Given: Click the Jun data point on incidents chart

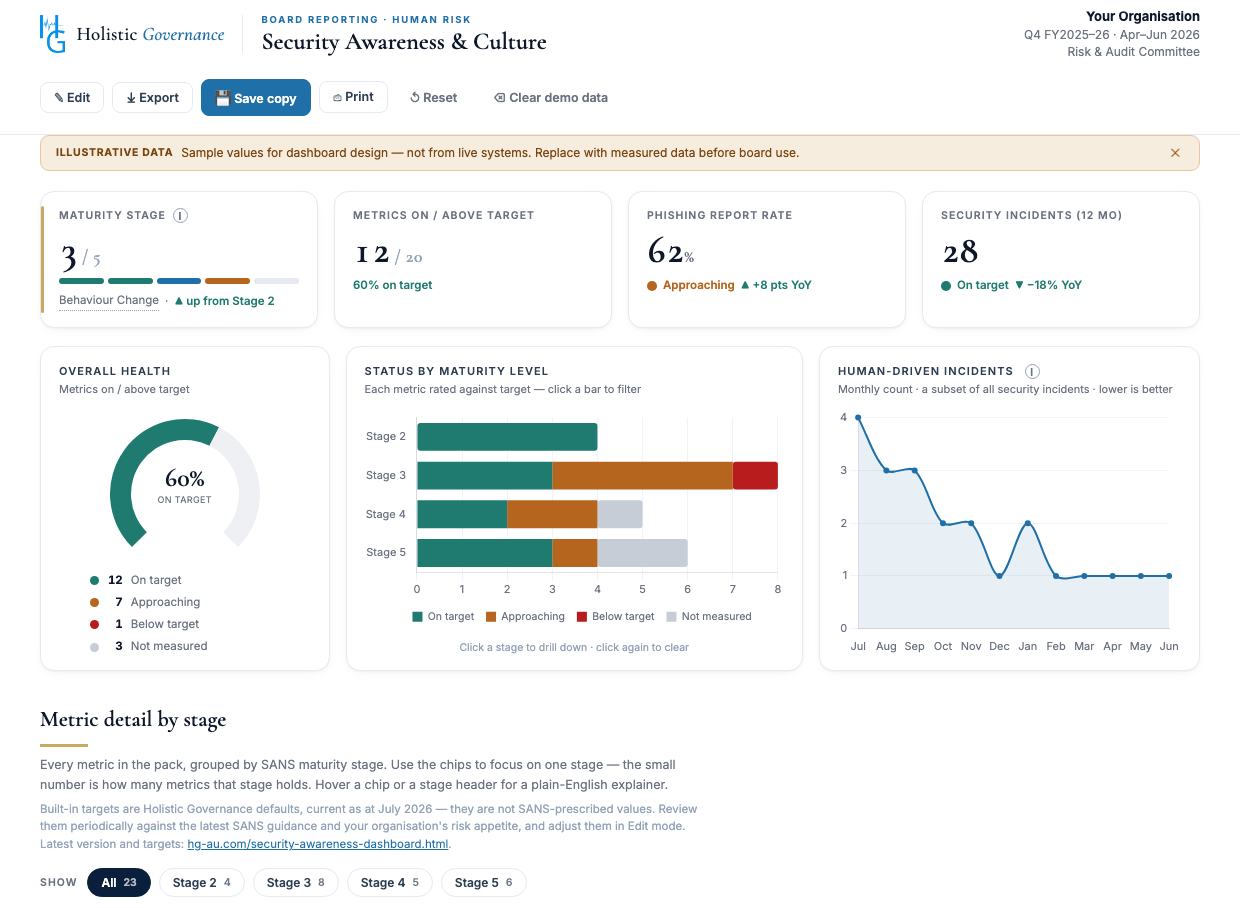Looking at the screenshot, I should coord(1169,576).
